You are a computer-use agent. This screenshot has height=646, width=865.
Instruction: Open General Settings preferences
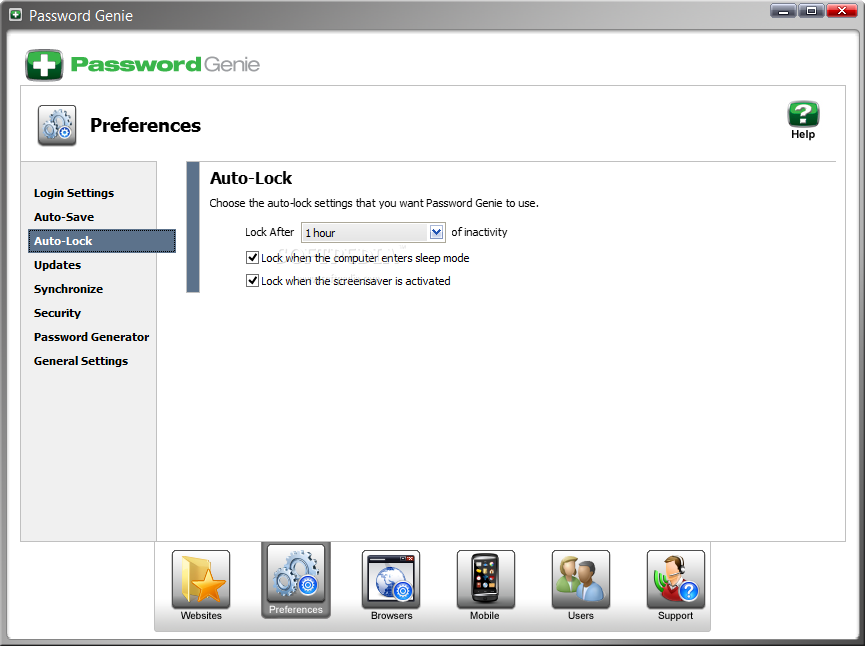coord(81,361)
